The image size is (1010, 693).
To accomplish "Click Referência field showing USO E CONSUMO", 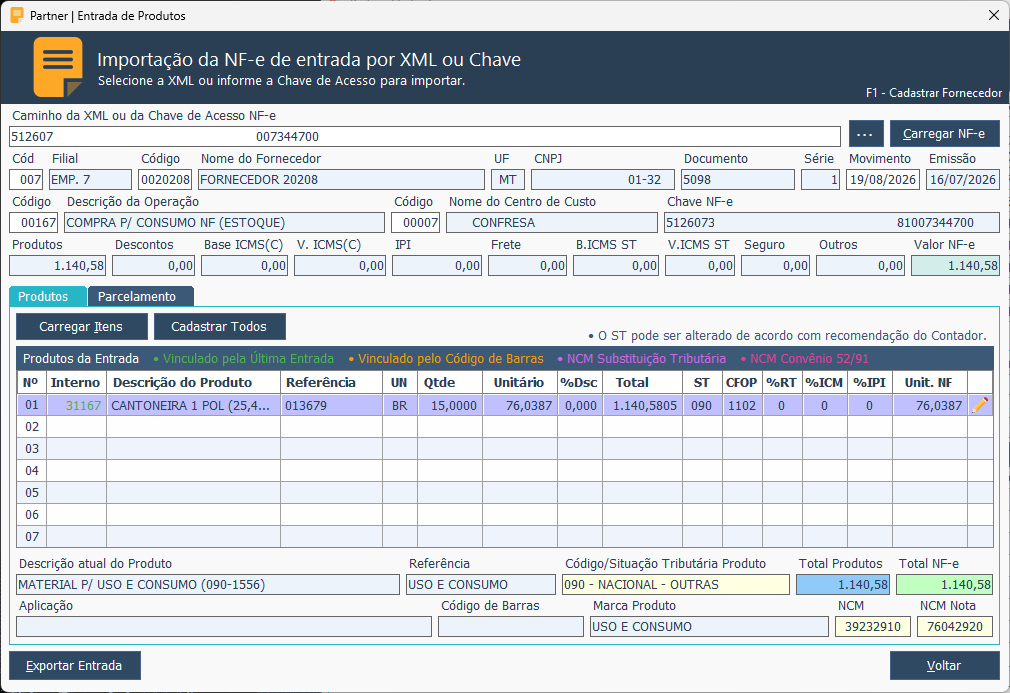I will click(x=481, y=585).
